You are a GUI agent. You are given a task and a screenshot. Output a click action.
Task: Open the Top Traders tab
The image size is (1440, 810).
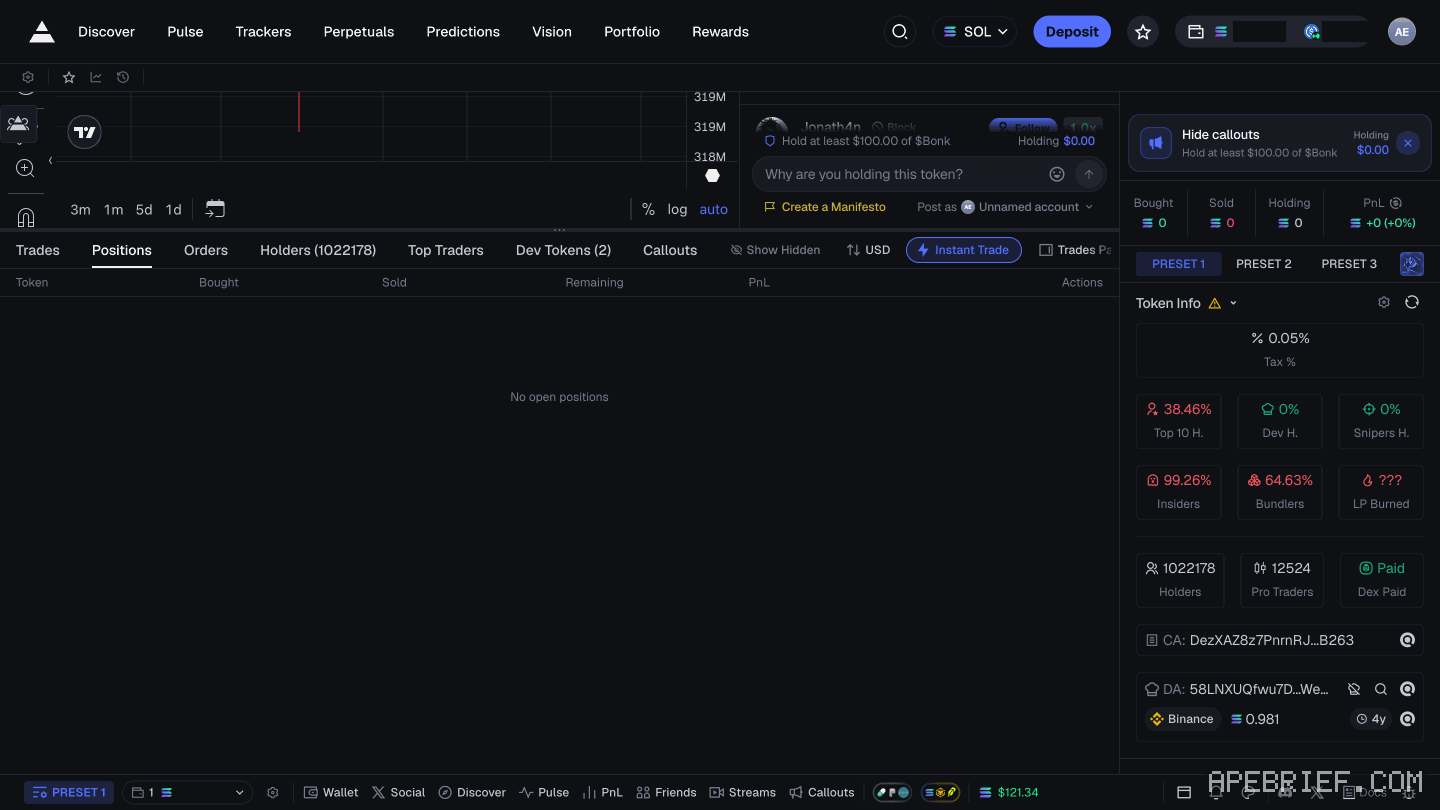point(446,250)
